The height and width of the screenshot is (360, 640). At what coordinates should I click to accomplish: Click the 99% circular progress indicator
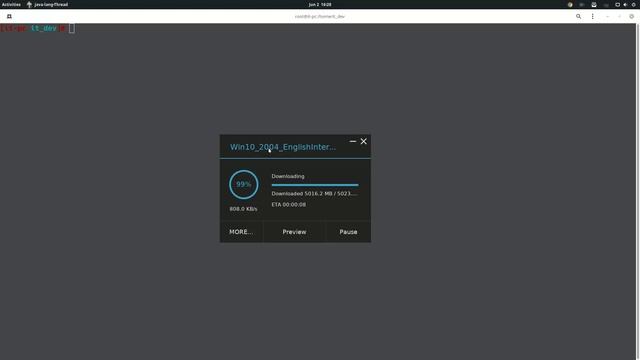point(244,184)
